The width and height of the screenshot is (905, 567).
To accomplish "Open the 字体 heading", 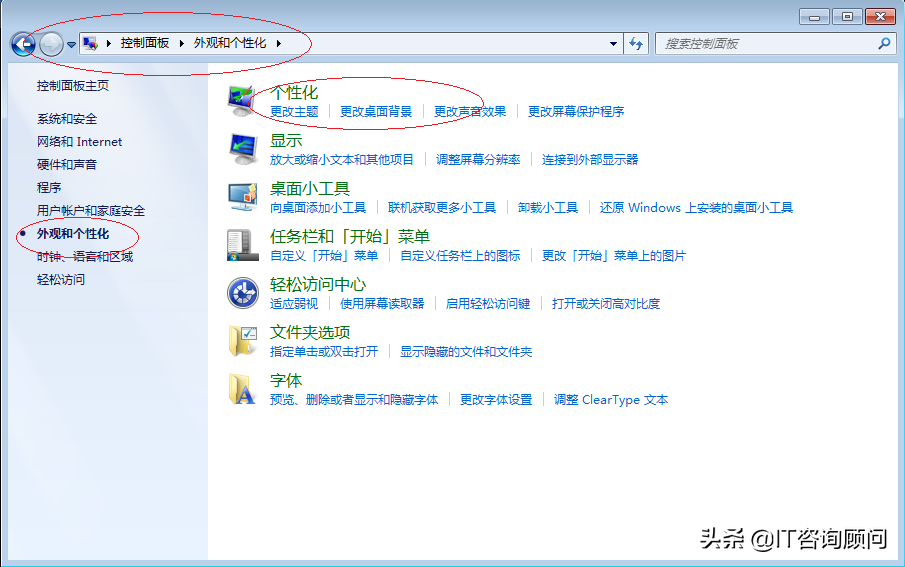I will [x=286, y=381].
